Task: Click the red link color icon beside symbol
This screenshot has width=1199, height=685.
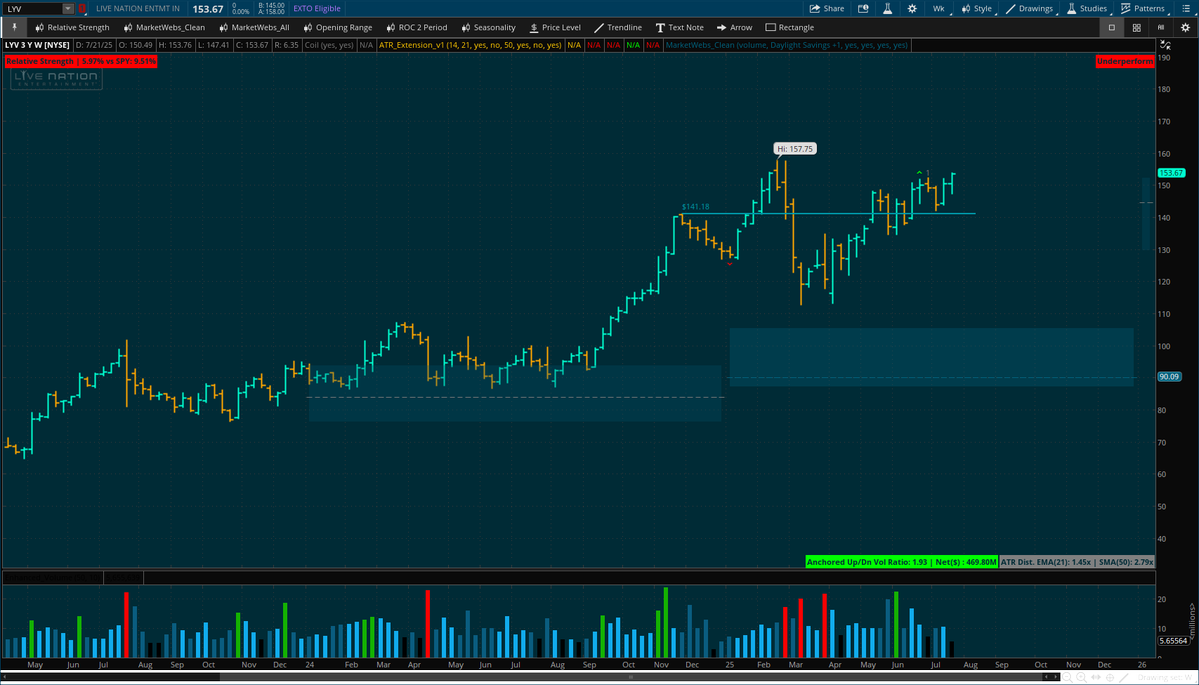Action: (x=83, y=8)
